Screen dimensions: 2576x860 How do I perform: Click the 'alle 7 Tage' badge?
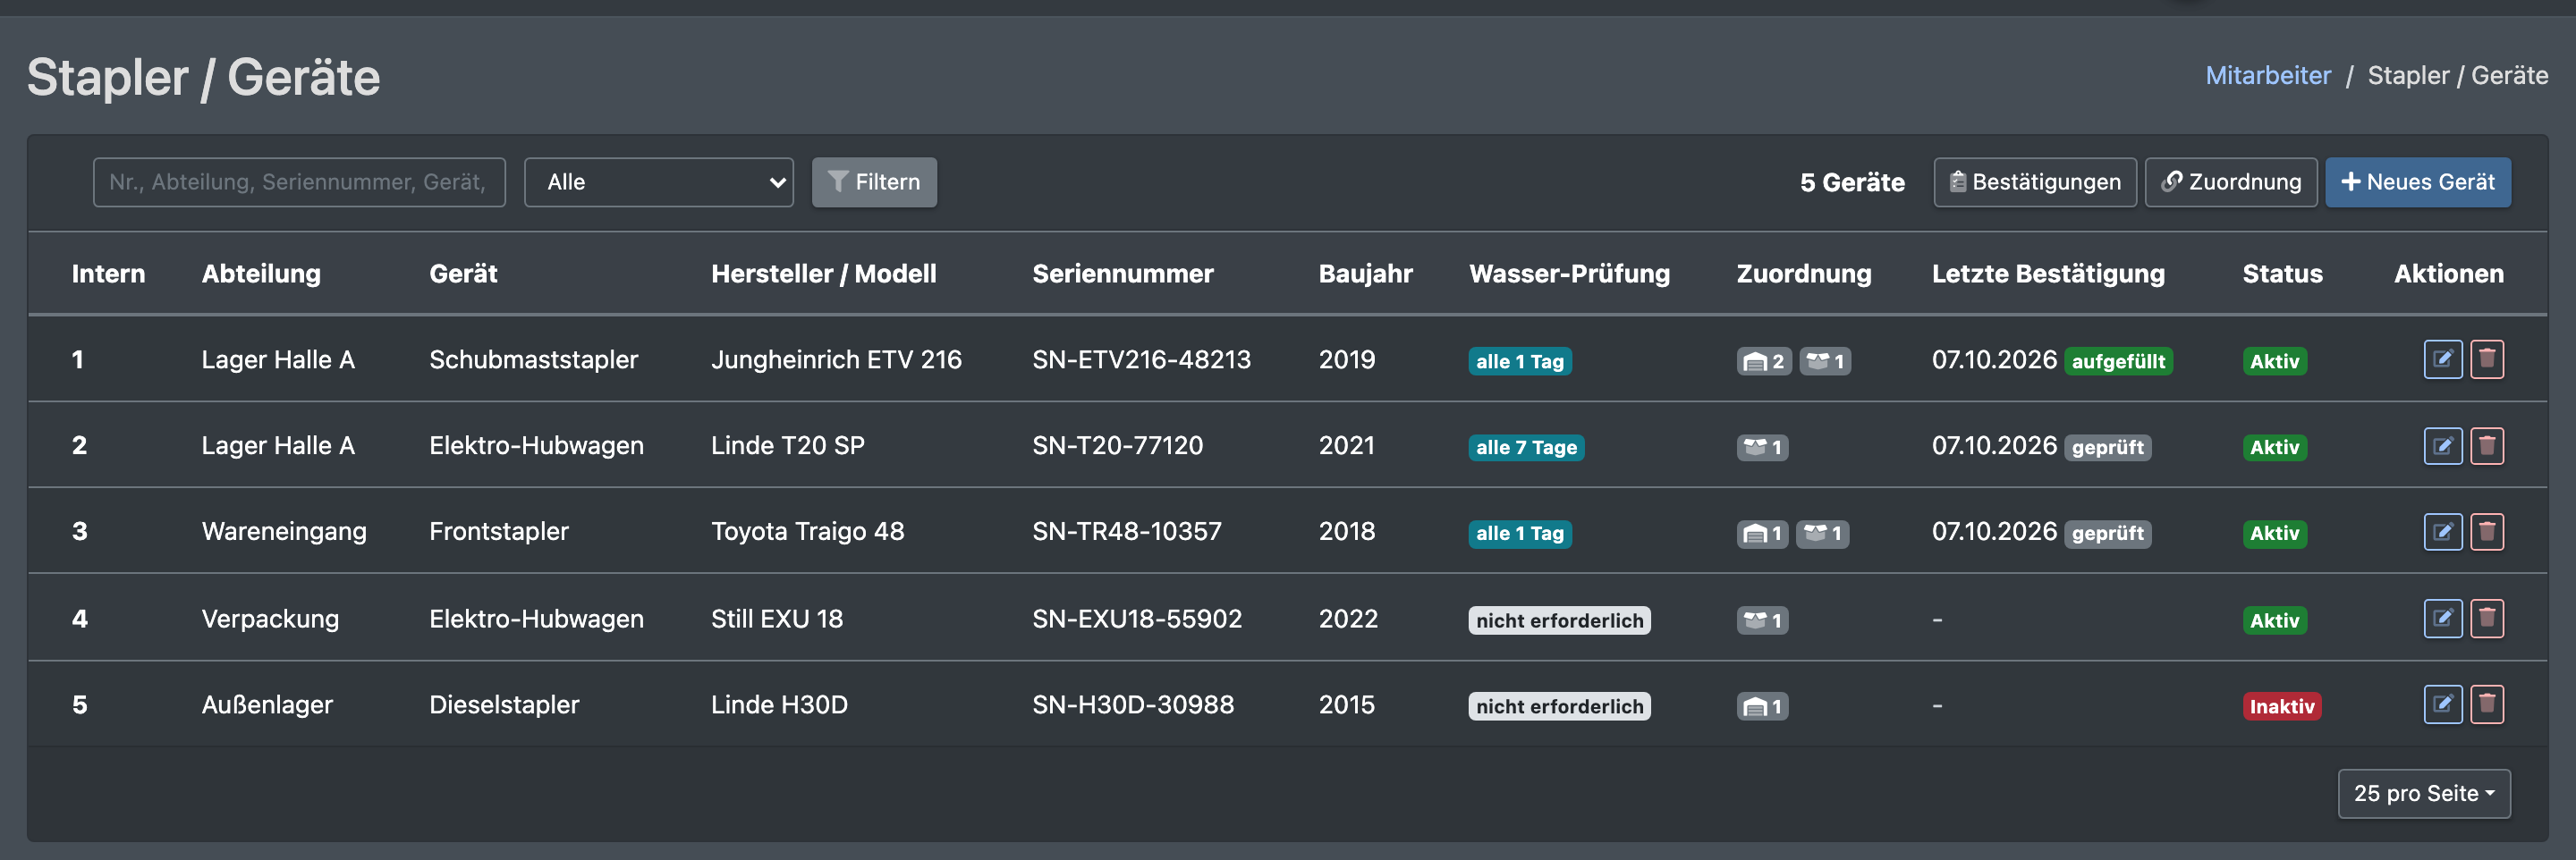[1526, 447]
